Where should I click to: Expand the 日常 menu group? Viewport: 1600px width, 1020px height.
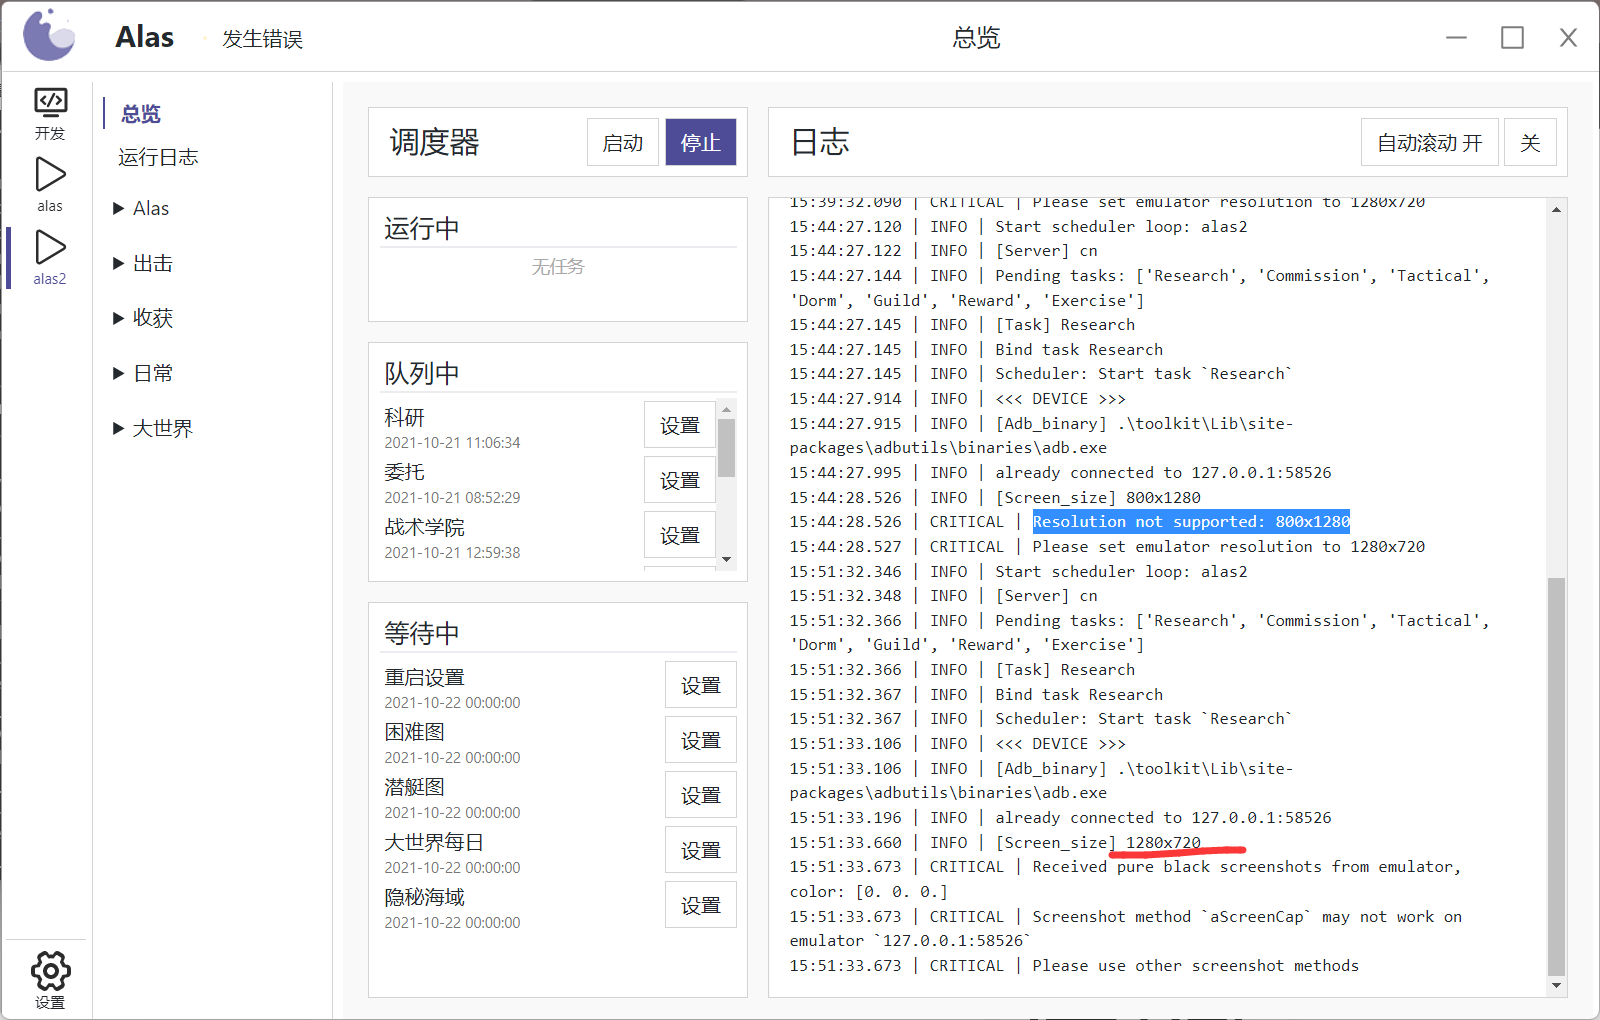(143, 373)
